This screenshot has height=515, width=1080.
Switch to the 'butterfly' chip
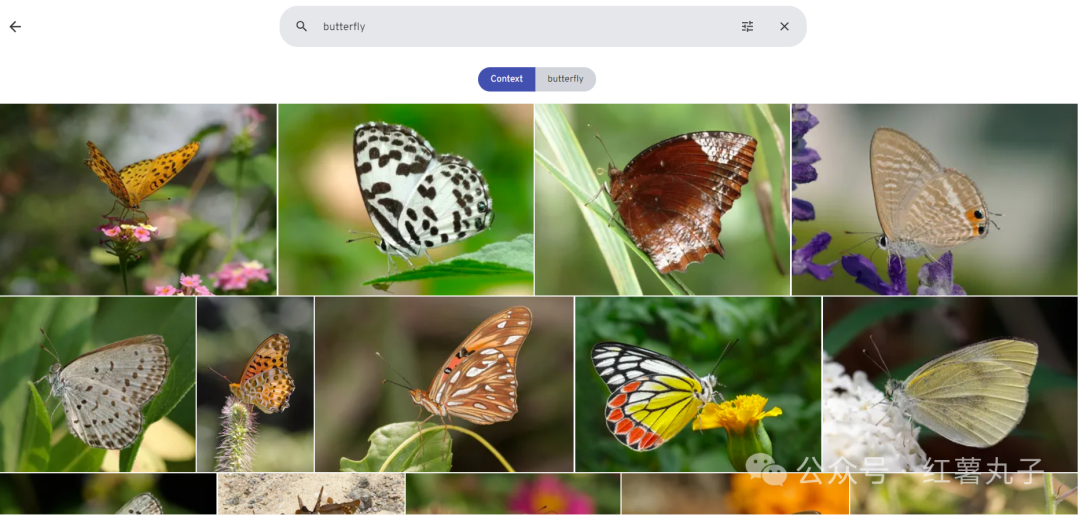[565, 79]
